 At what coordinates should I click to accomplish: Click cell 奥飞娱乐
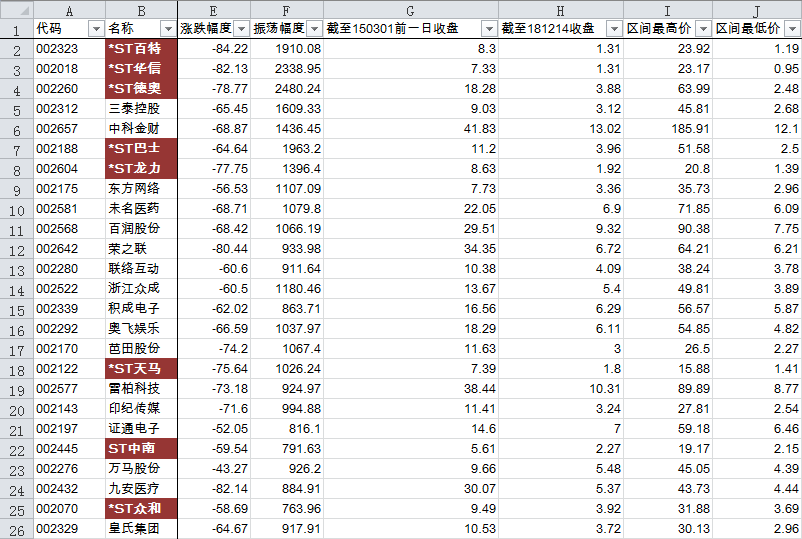click(142, 329)
